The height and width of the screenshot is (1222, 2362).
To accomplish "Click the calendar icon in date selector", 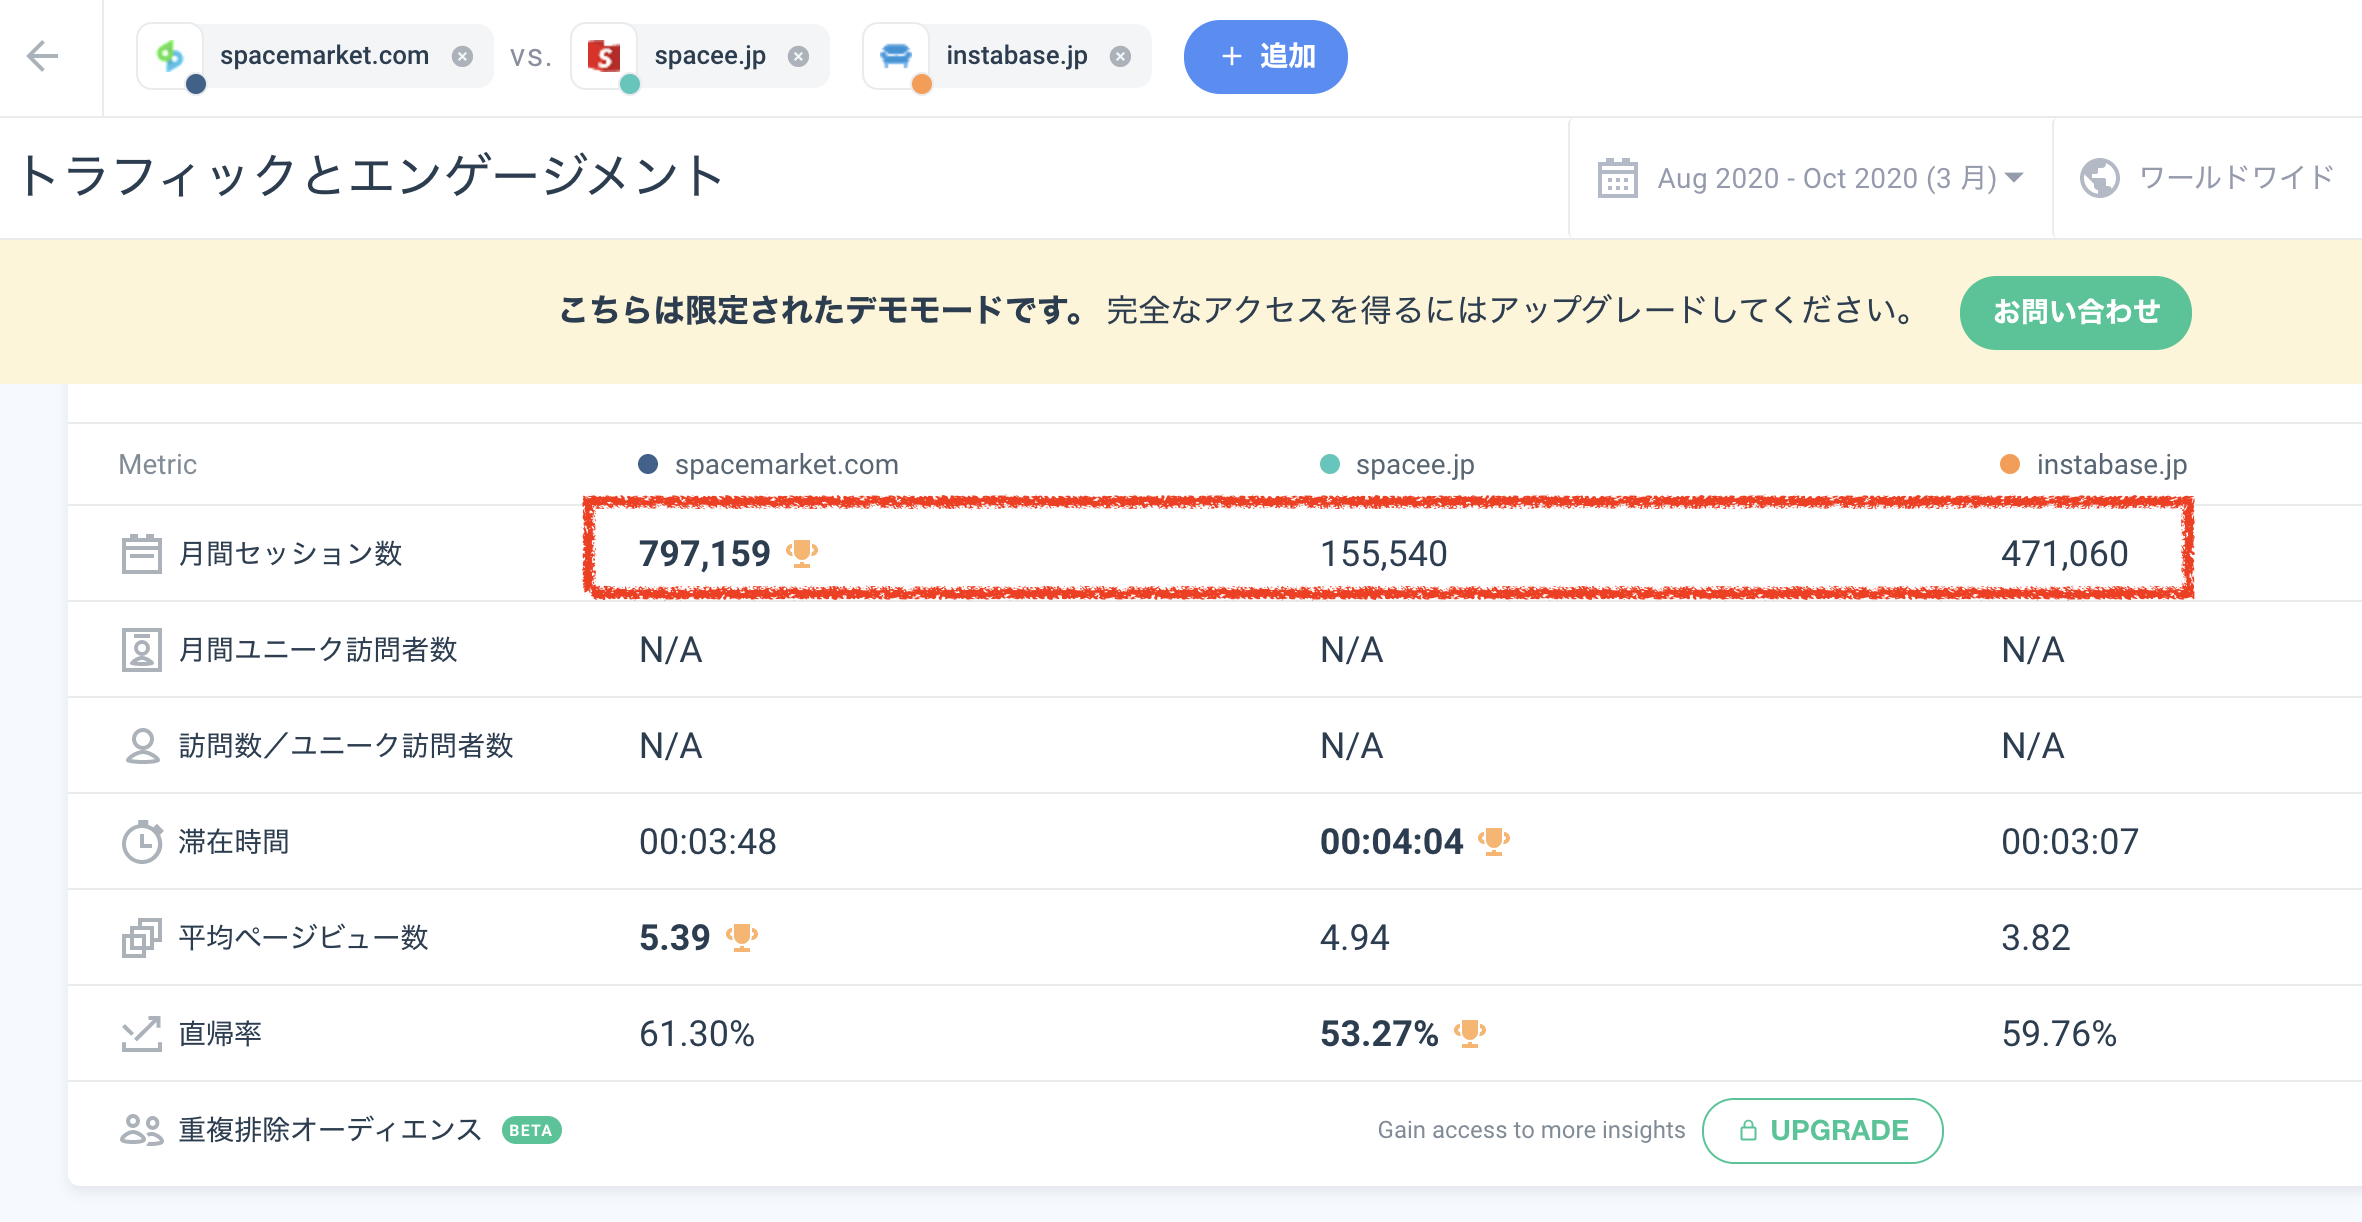I will [x=1617, y=178].
